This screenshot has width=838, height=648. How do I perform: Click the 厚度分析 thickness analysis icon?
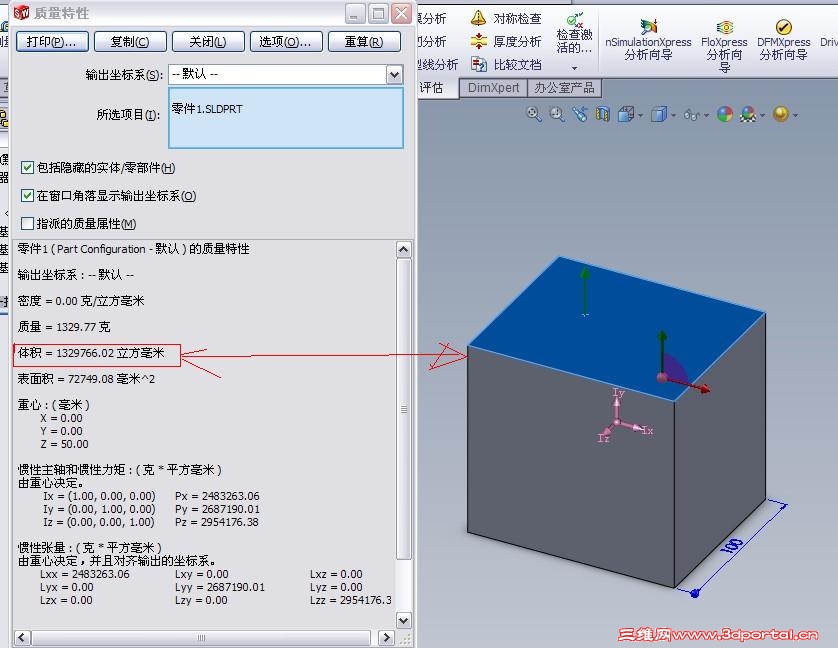tap(478, 41)
